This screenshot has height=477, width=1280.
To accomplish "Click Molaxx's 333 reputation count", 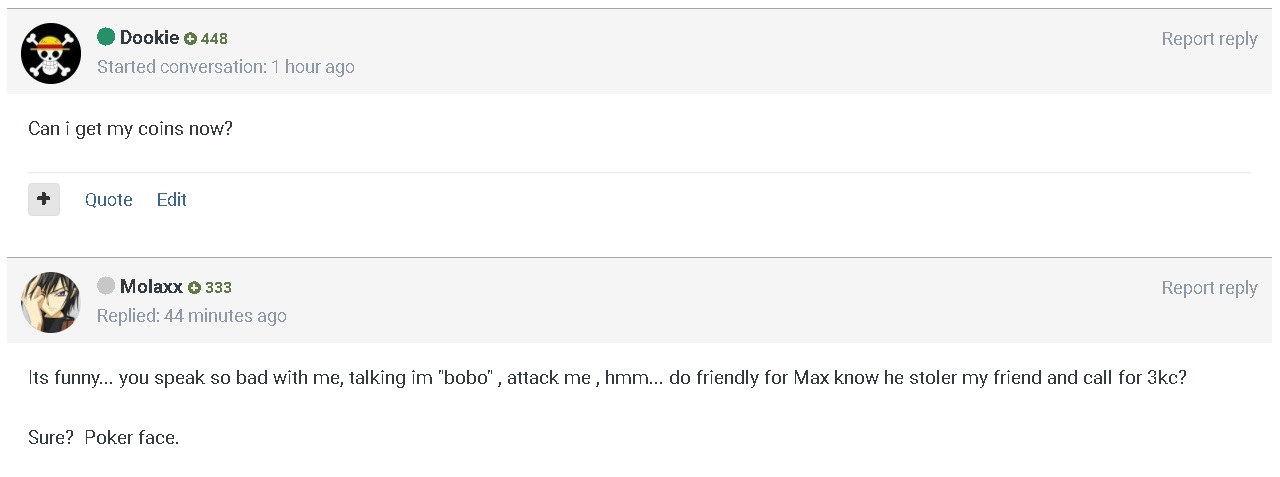I will click(218, 288).
